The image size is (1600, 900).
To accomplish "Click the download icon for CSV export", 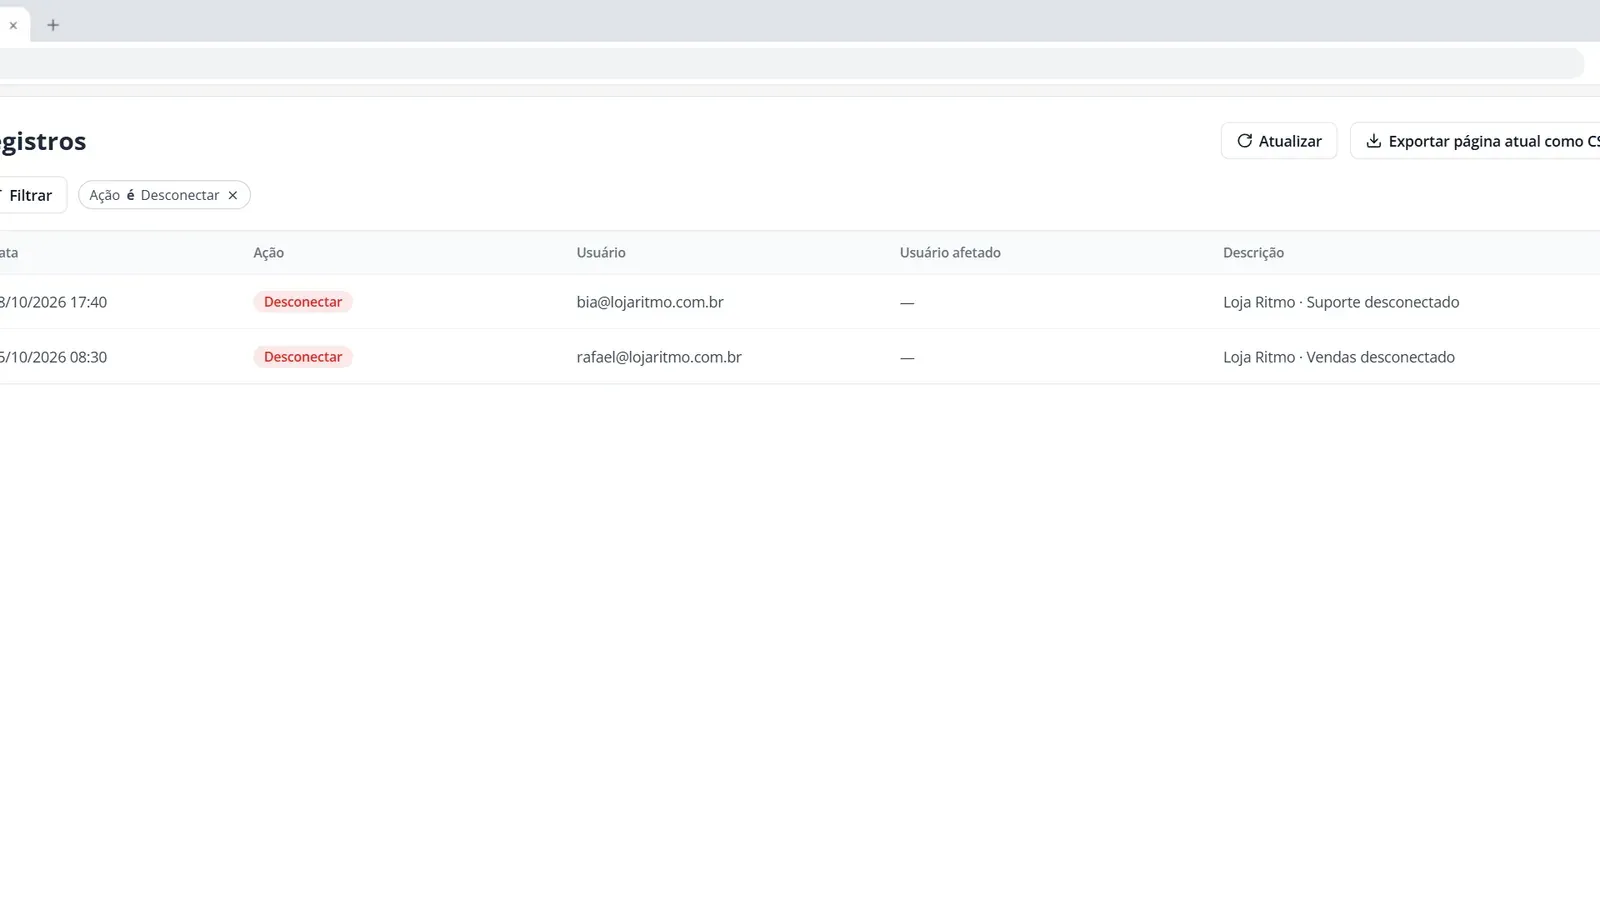I will [x=1373, y=141].
